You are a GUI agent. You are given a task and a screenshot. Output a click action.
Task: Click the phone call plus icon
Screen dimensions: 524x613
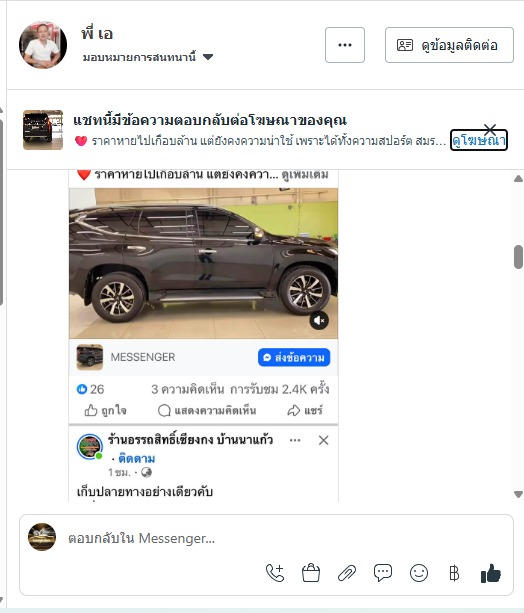[x=275, y=573]
